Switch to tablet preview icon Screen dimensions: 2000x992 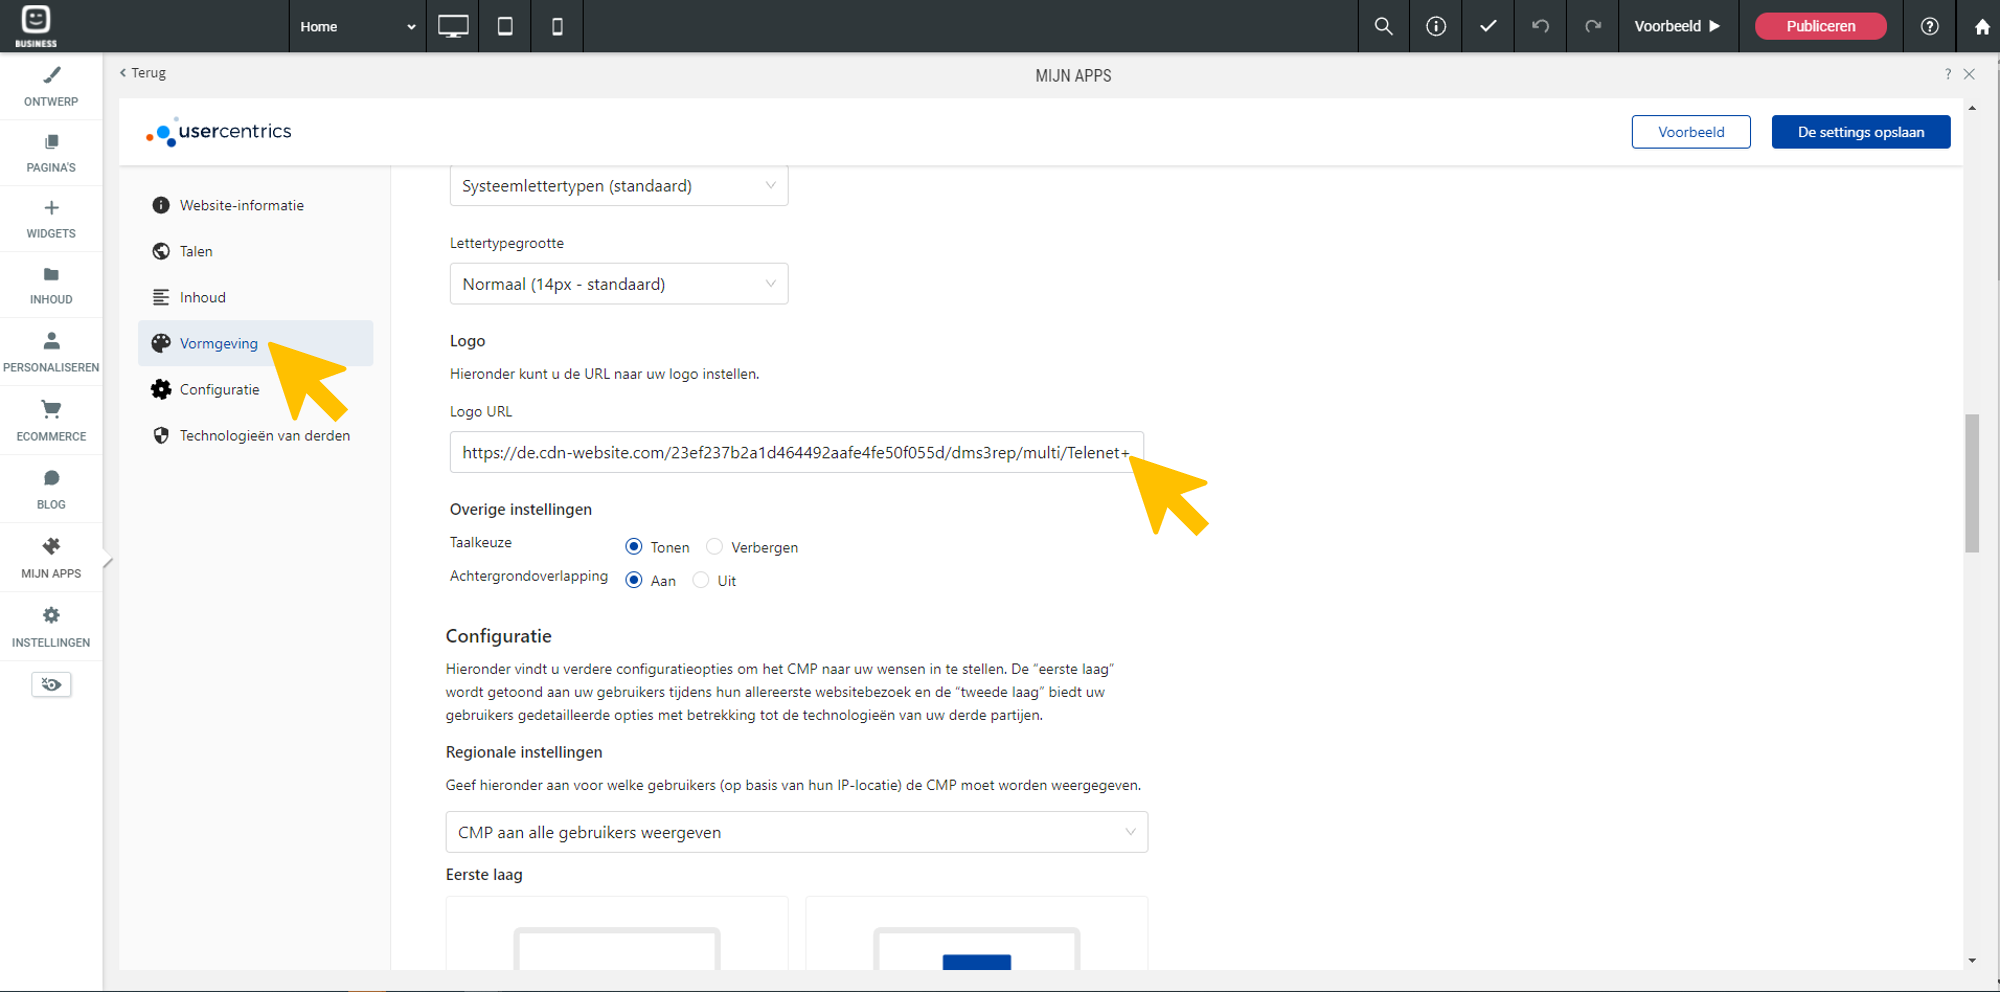point(505,26)
